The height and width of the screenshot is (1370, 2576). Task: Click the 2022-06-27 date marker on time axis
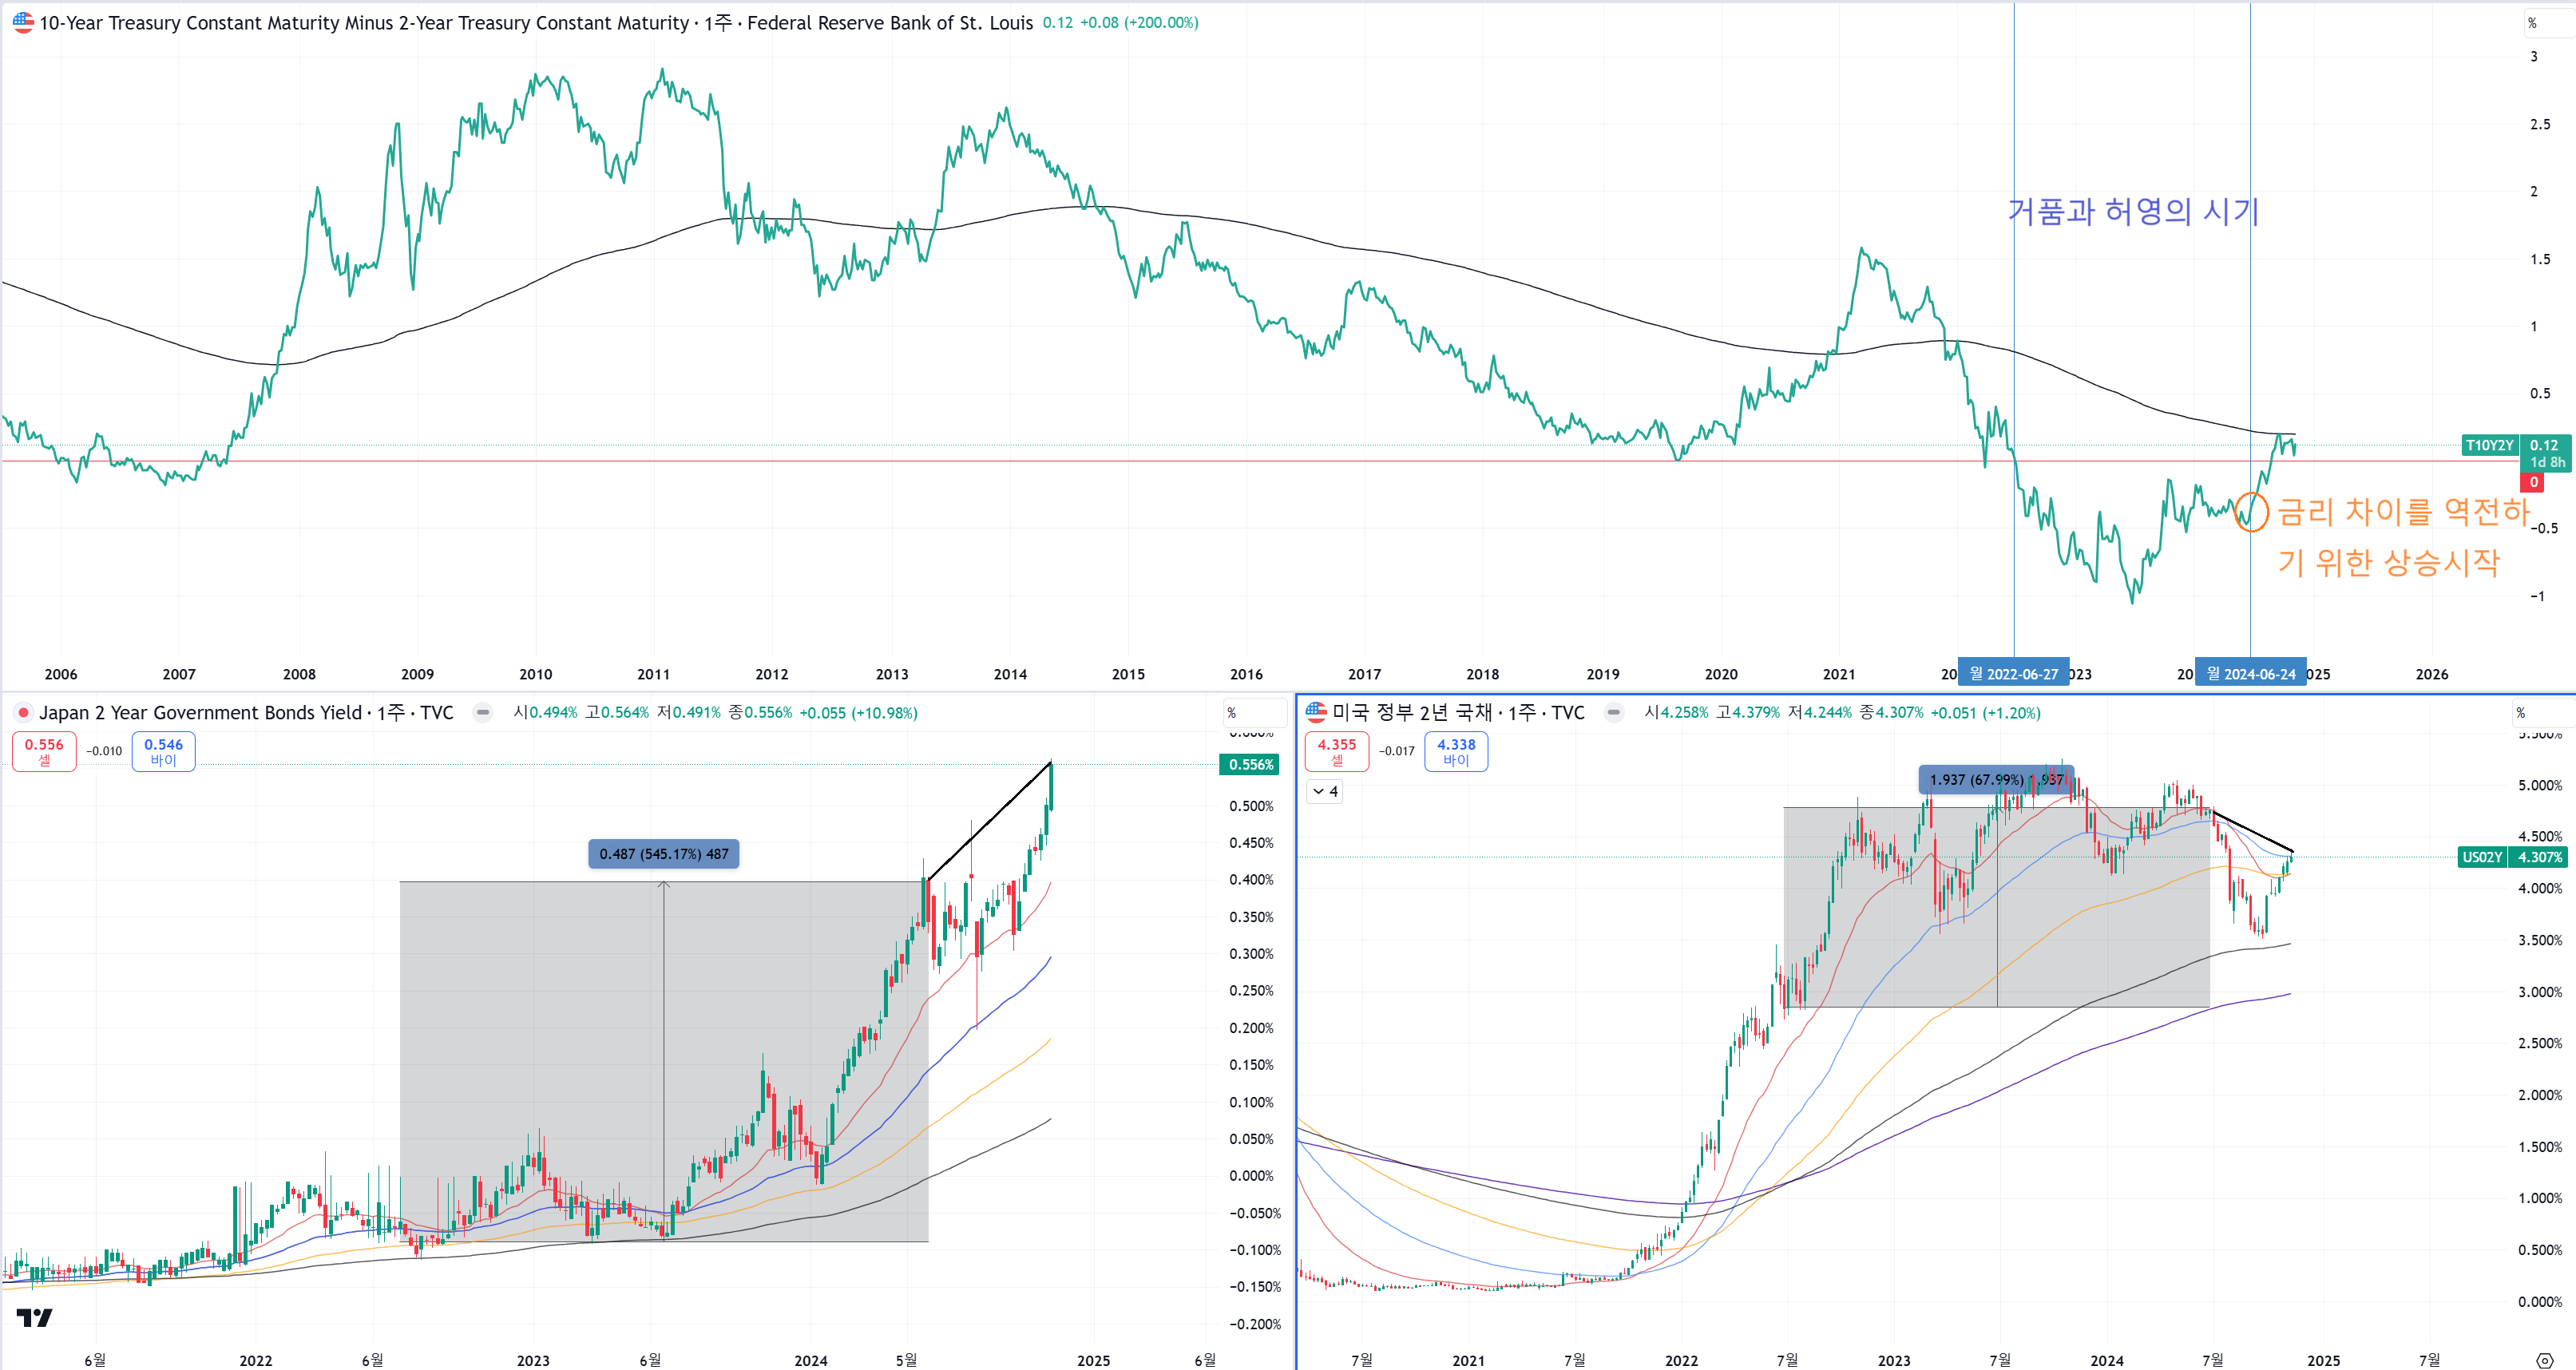tap(2012, 674)
